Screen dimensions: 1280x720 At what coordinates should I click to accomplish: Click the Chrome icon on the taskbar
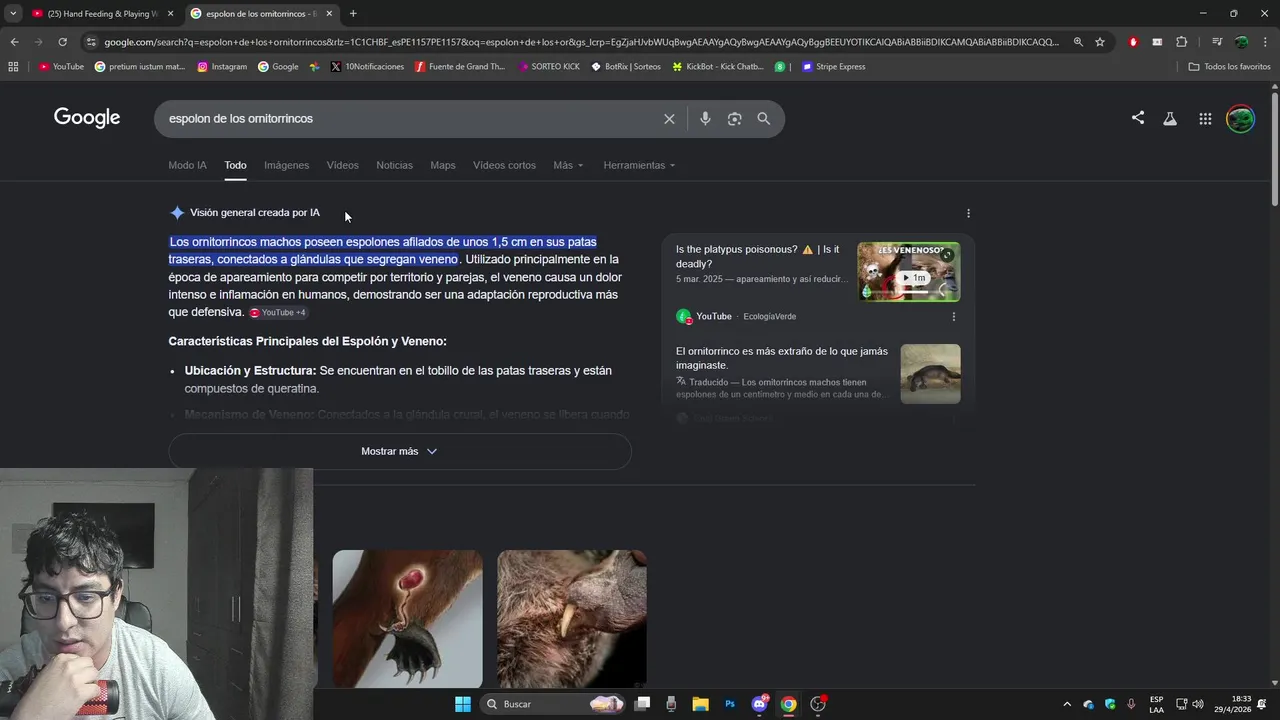click(788, 704)
